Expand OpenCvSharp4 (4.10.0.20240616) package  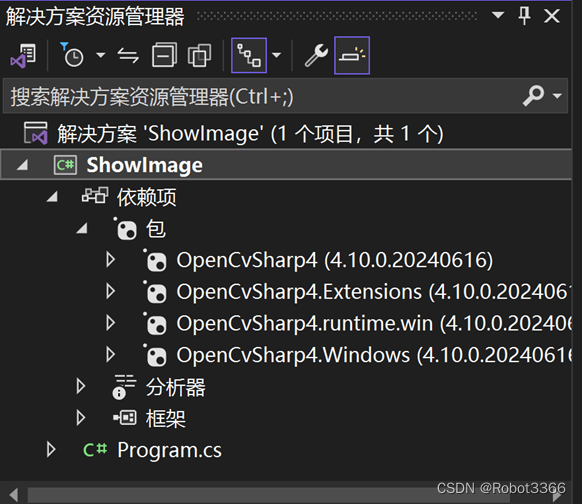point(110,259)
